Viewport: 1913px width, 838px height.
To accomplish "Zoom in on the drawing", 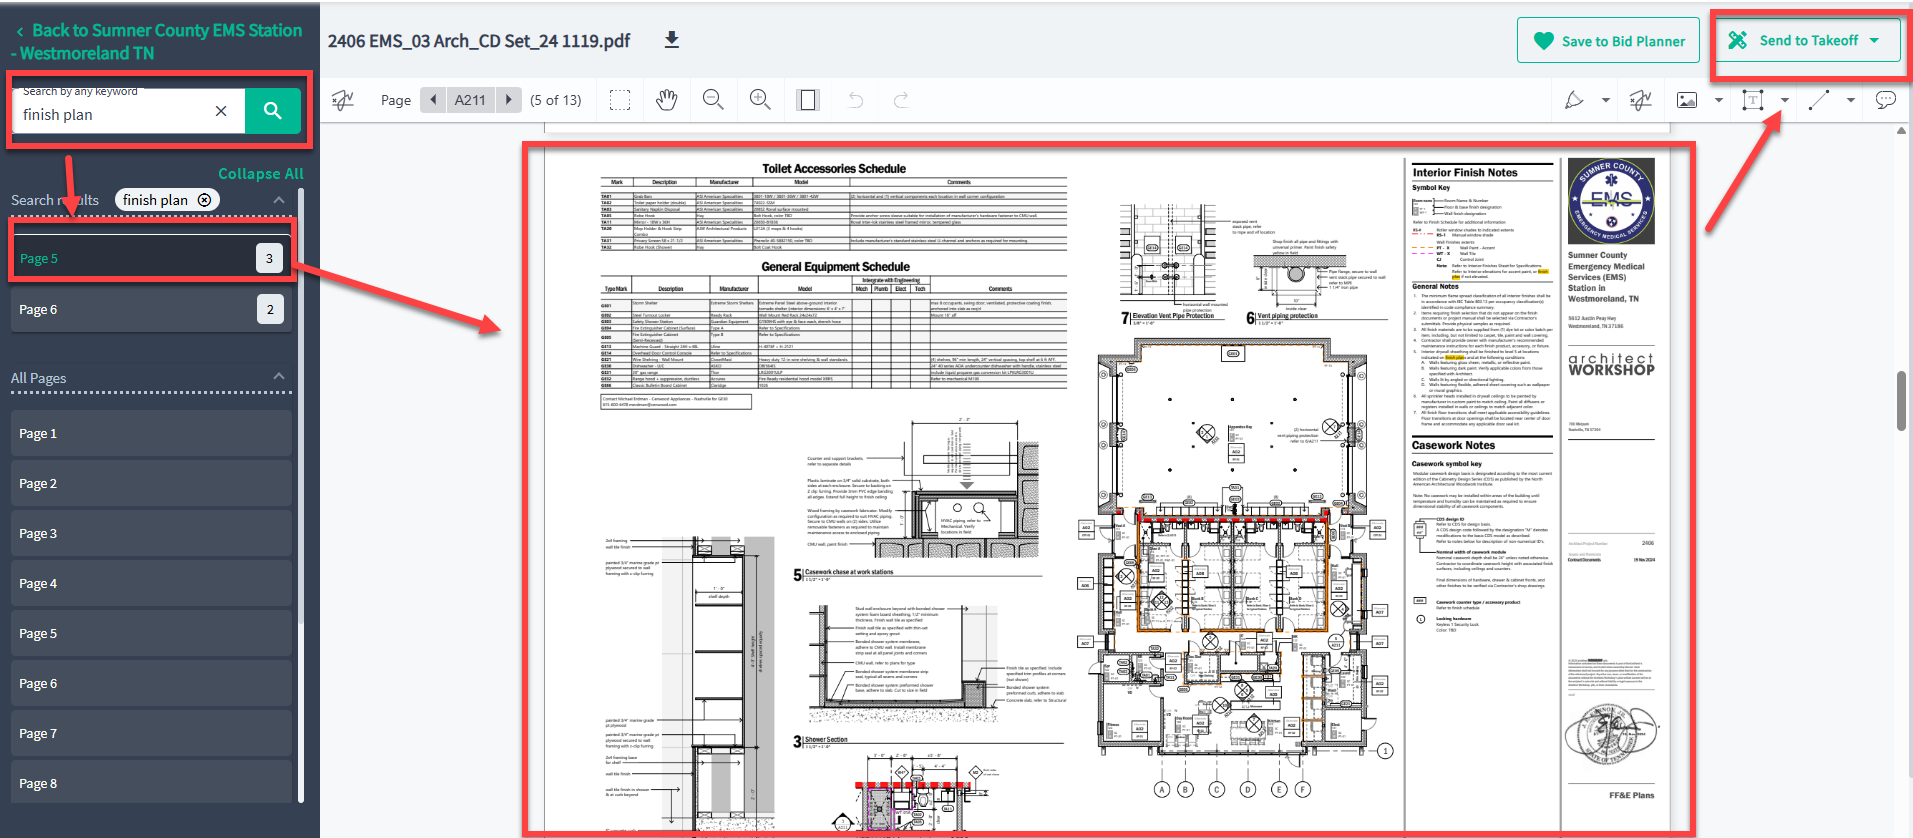I will click(760, 100).
